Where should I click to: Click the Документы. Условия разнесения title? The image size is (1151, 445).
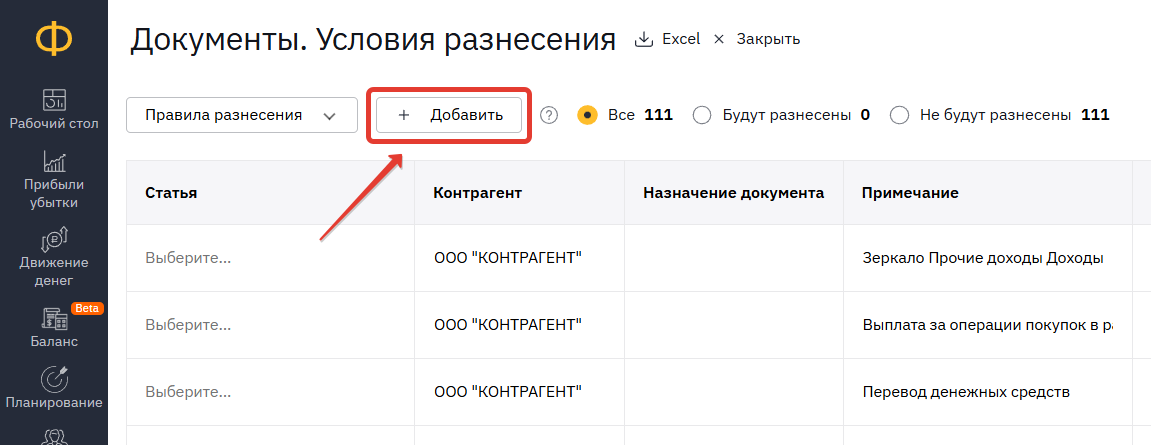(x=373, y=40)
